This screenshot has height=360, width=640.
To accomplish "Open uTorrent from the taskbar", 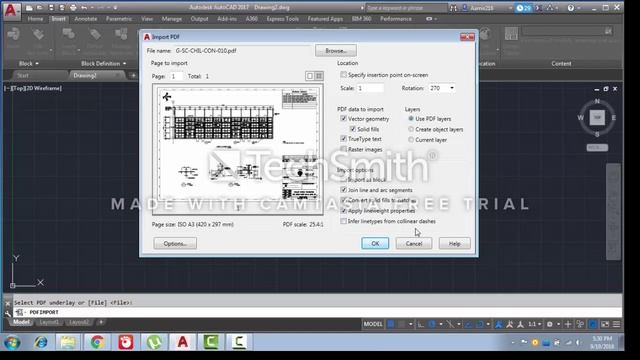I will 154,342.
